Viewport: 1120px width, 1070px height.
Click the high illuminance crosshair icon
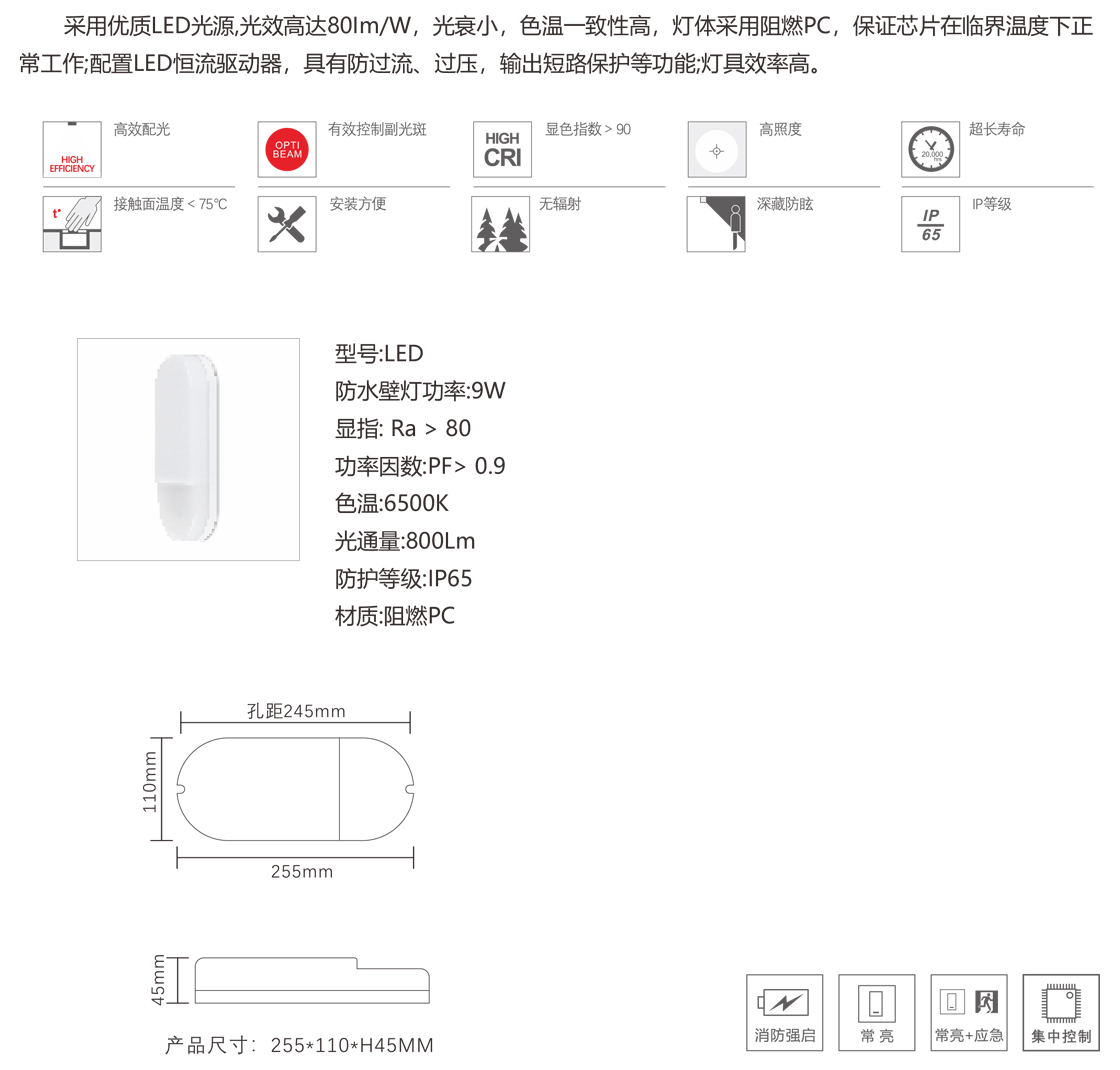(717, 149)
